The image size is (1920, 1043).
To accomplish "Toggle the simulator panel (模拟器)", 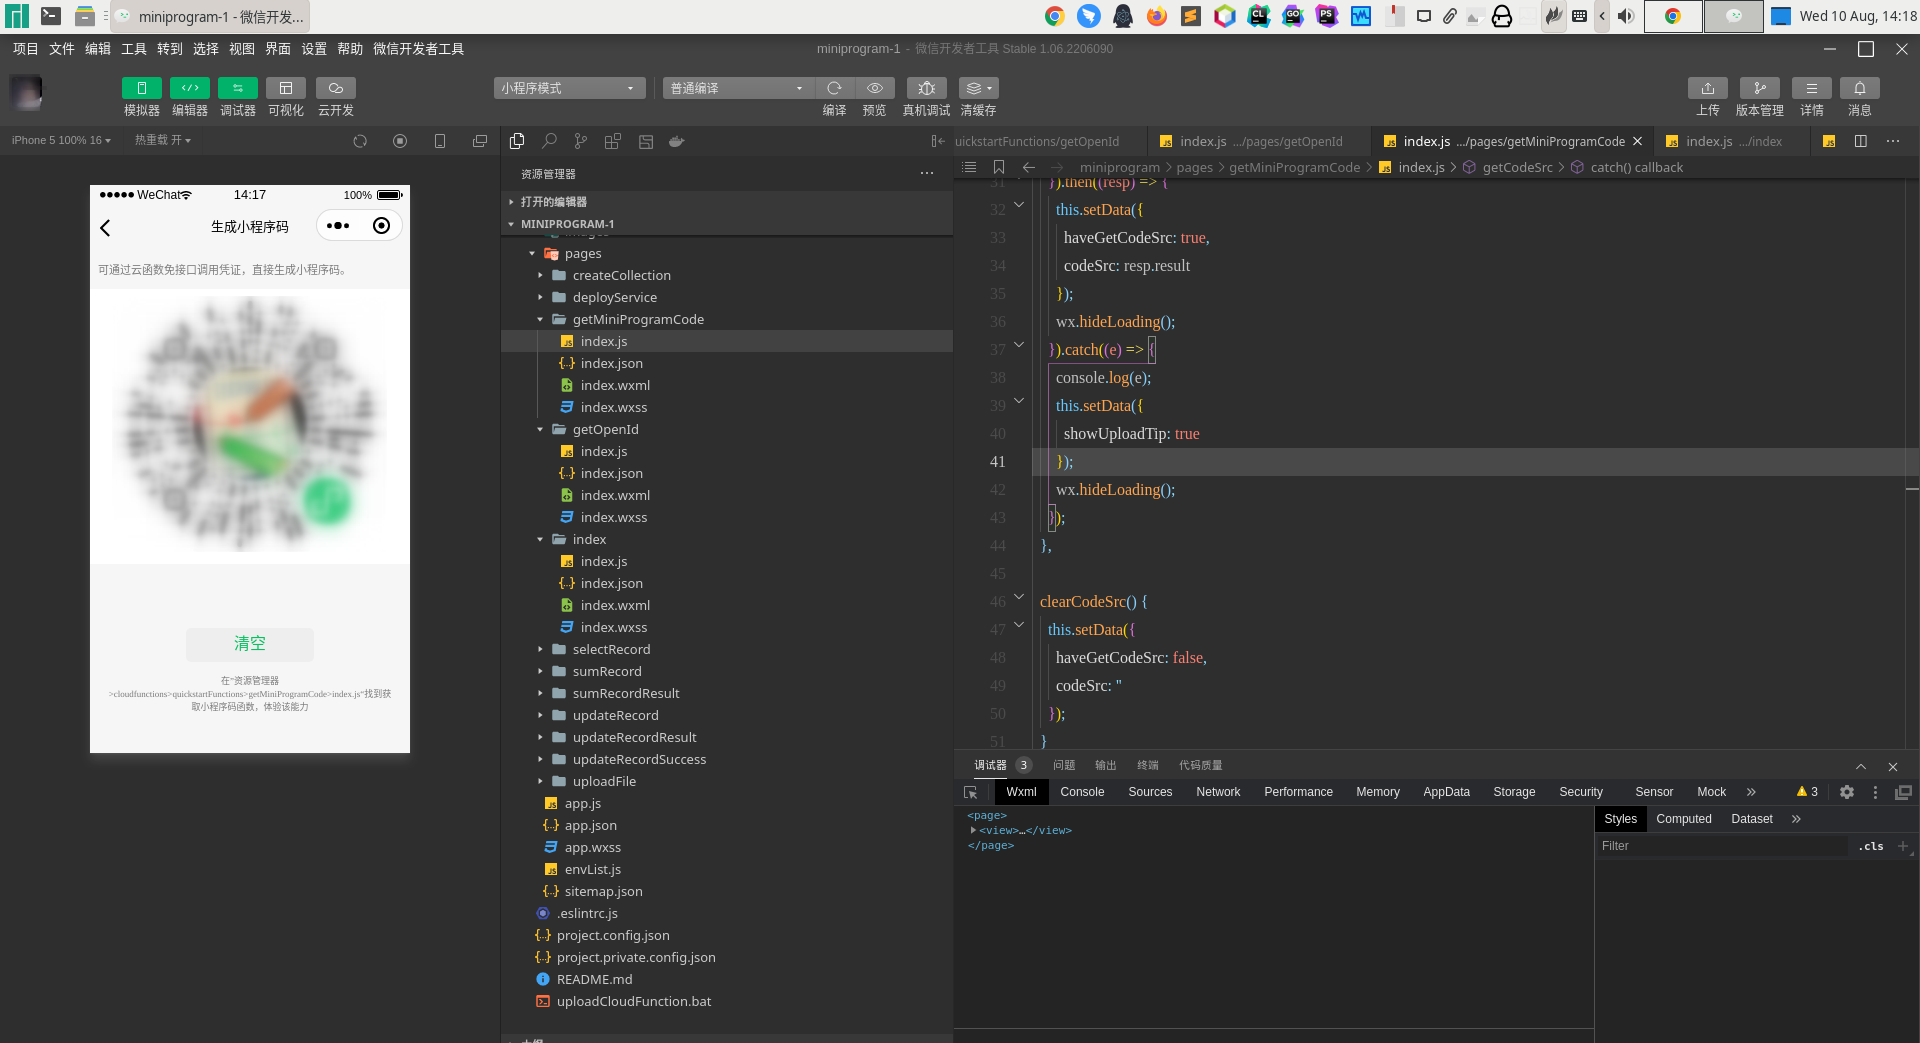I will coord(141,88).
